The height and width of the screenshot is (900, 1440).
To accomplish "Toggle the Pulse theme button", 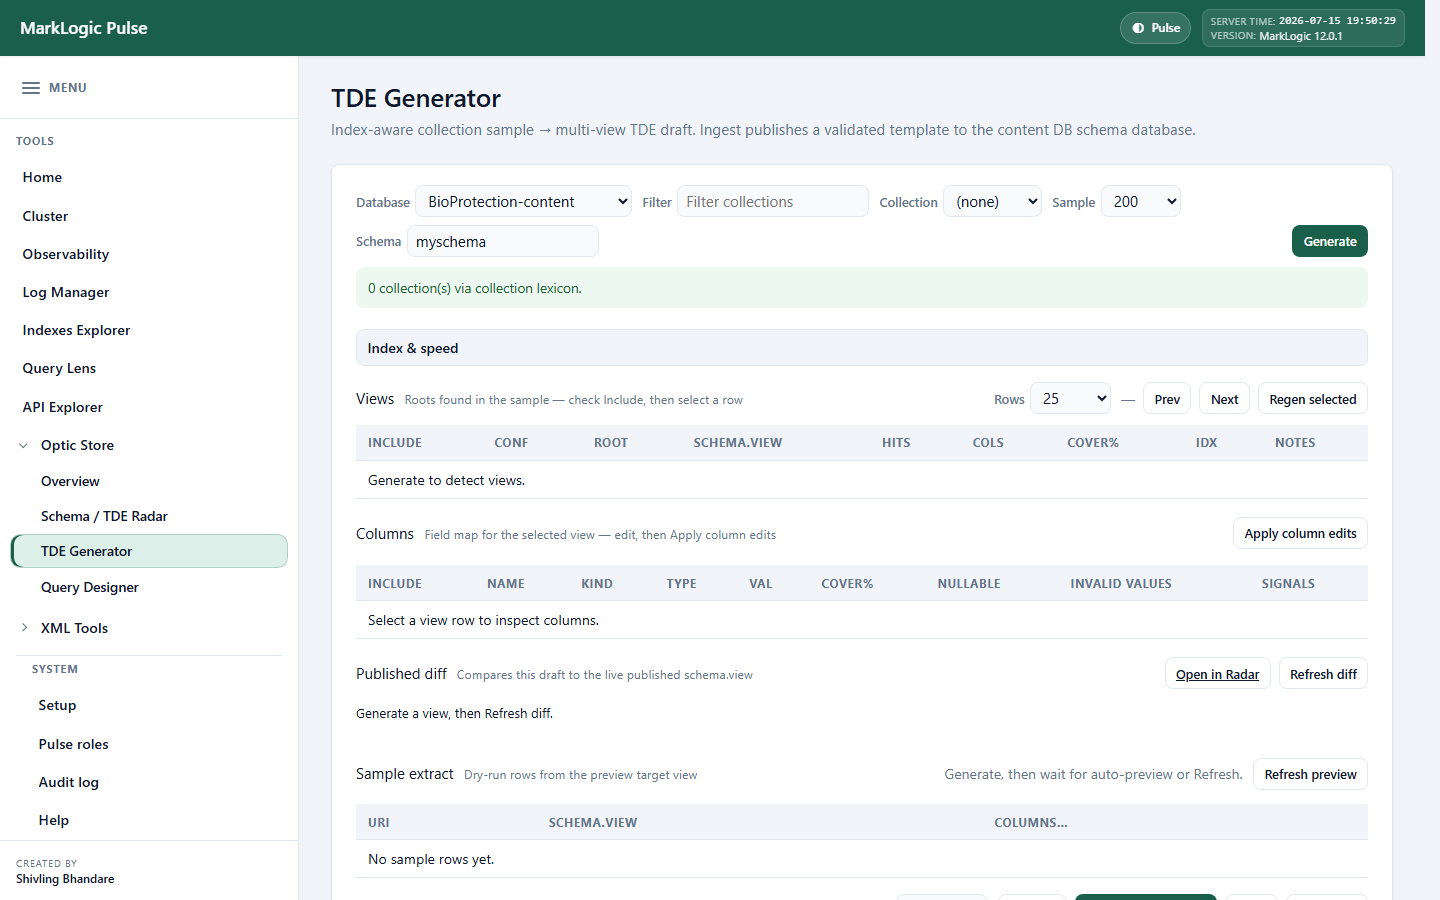I will click(x=1155, y=28).
